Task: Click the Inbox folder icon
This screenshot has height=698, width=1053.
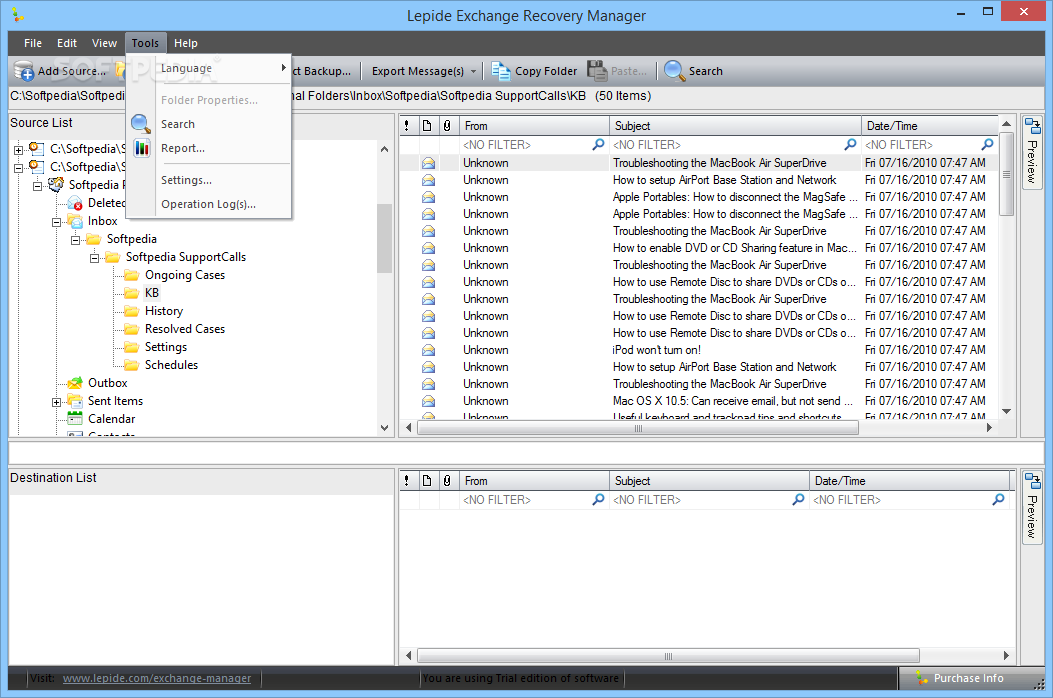Action: pyautogui.click(x=75, y=221)
